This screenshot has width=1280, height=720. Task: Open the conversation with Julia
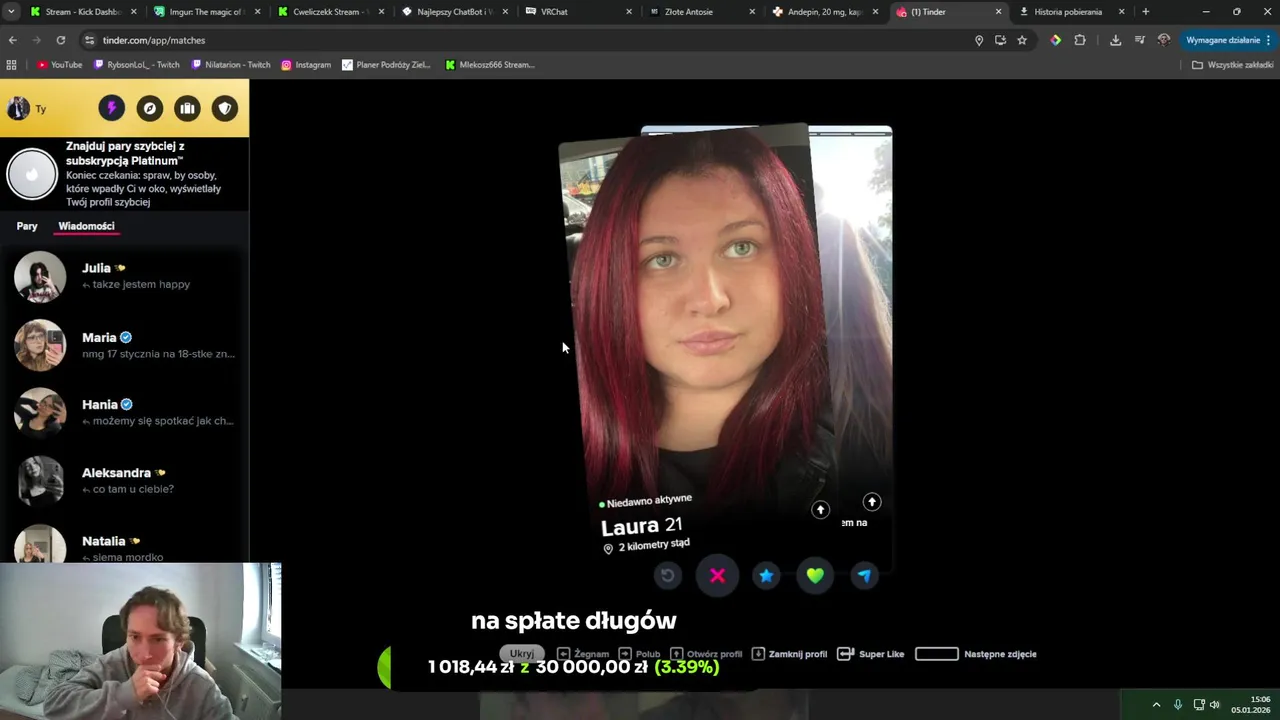(x=124, y=276)
